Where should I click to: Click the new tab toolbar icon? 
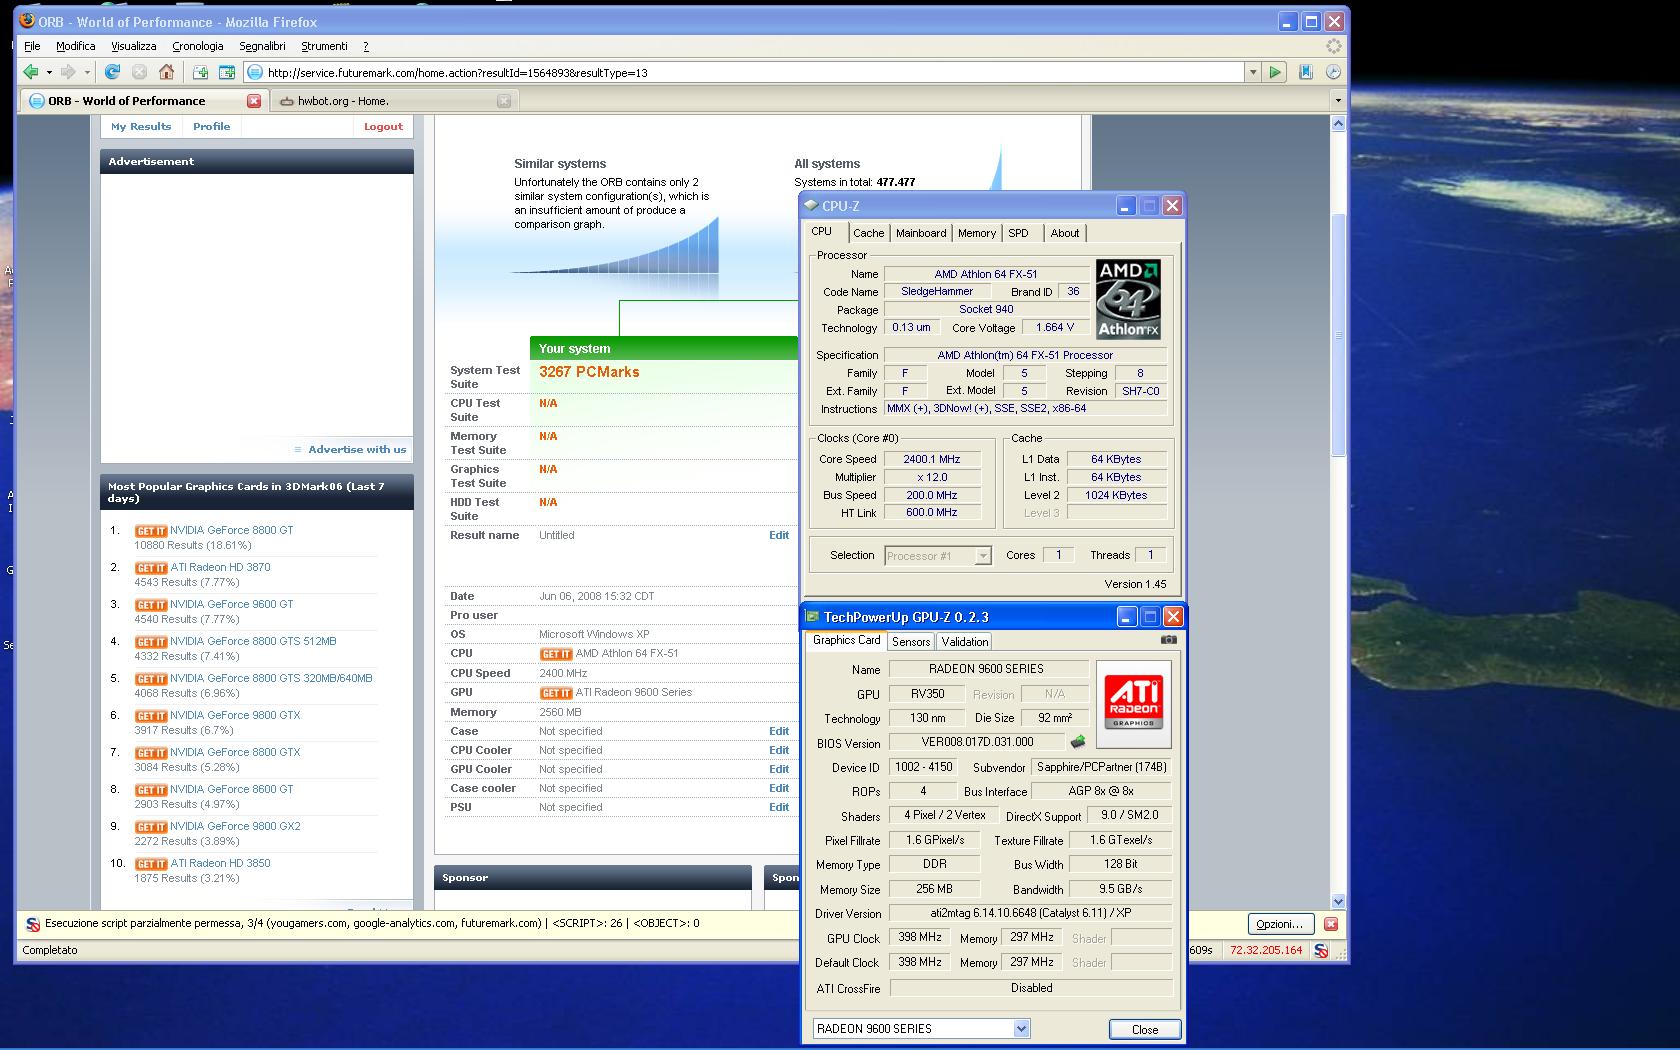pos(200,72)
